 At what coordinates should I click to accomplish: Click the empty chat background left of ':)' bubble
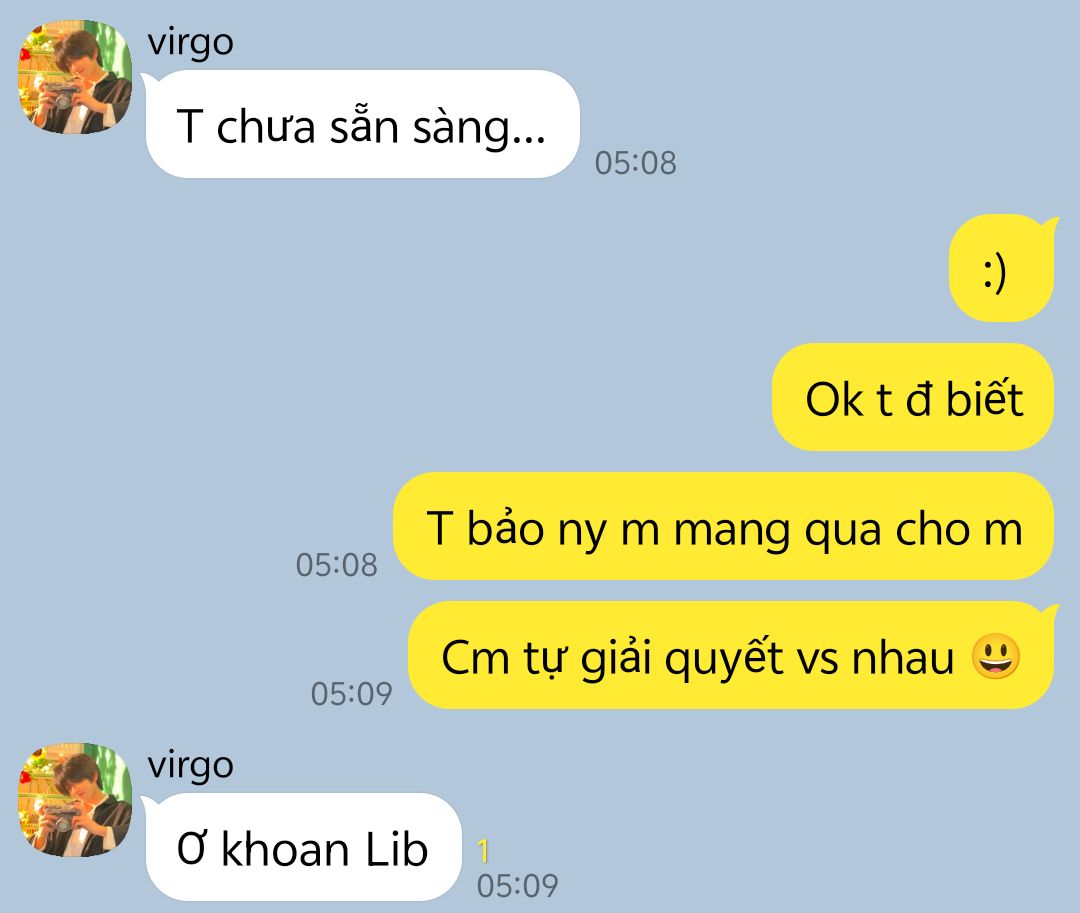click(482, 269)
